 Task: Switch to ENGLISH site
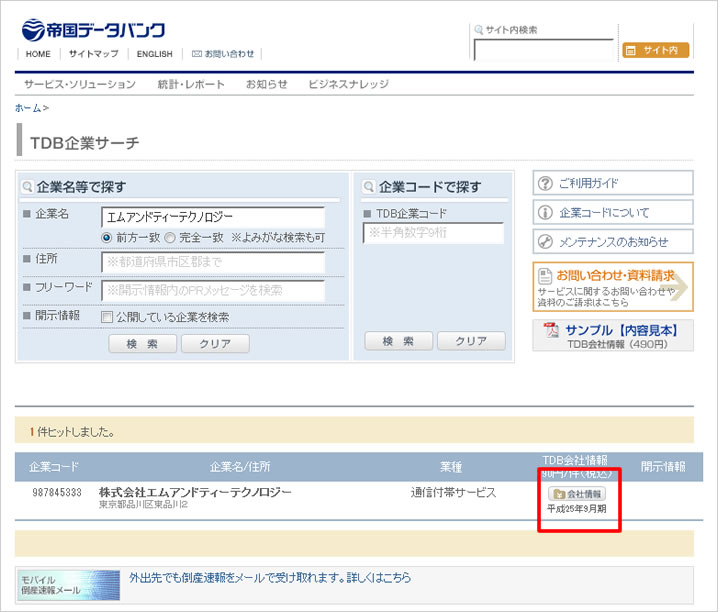pos(155,54)
